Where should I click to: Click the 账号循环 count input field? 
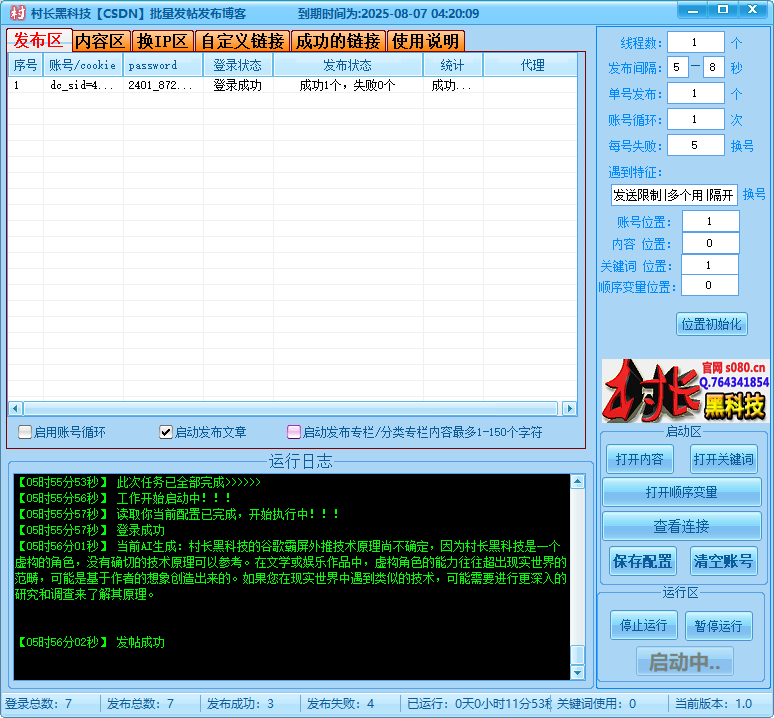coord(696,119)
